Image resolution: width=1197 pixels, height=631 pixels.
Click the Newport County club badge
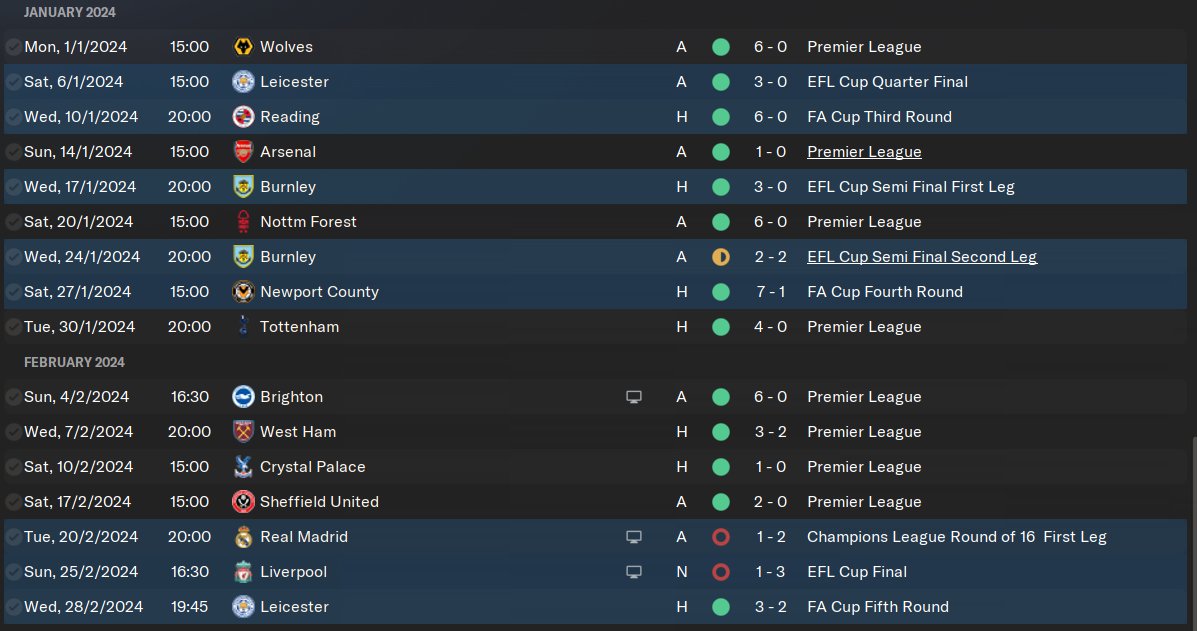[x=242, y=292]
